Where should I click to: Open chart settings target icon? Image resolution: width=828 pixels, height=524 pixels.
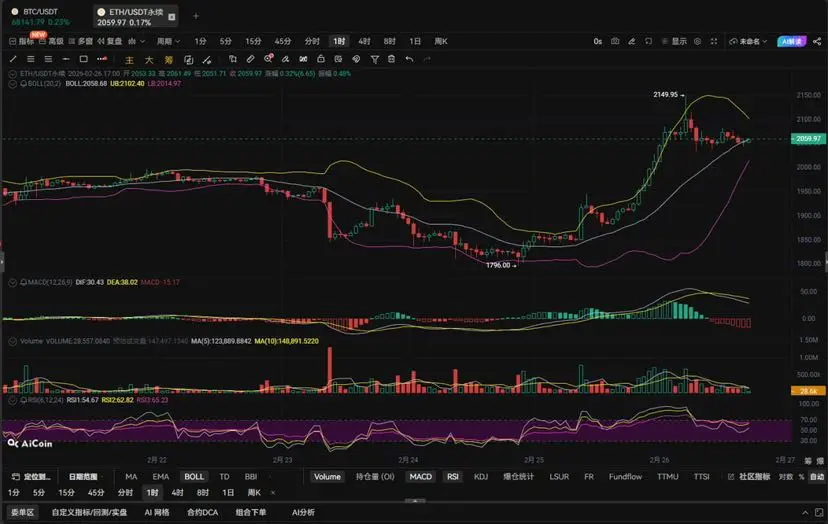point(698,41)
